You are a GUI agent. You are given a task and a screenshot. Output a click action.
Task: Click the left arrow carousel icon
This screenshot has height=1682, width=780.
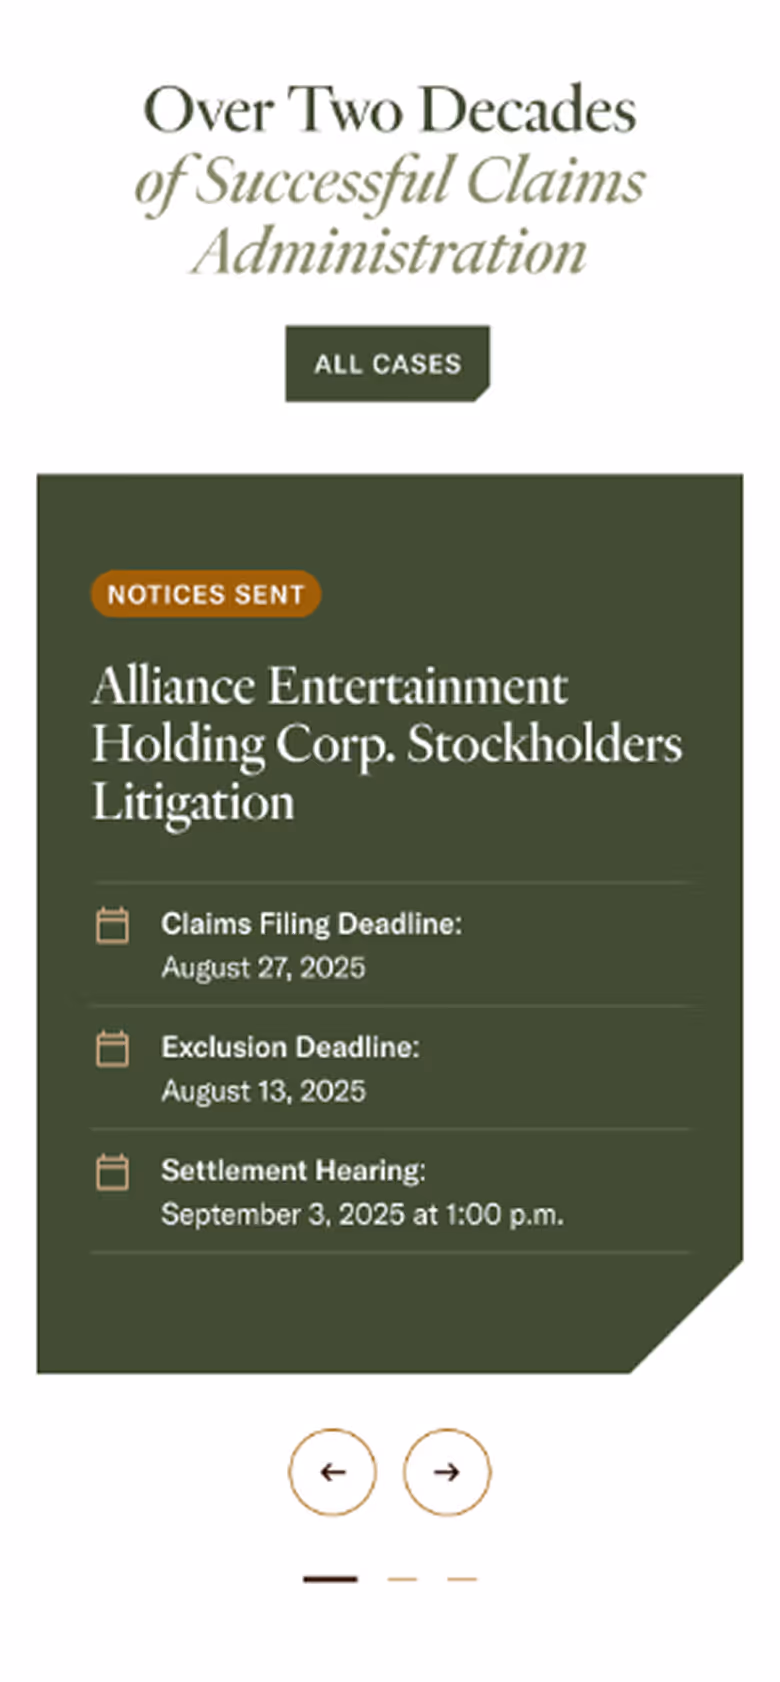pyautogui.click(x=333, y=1472)
